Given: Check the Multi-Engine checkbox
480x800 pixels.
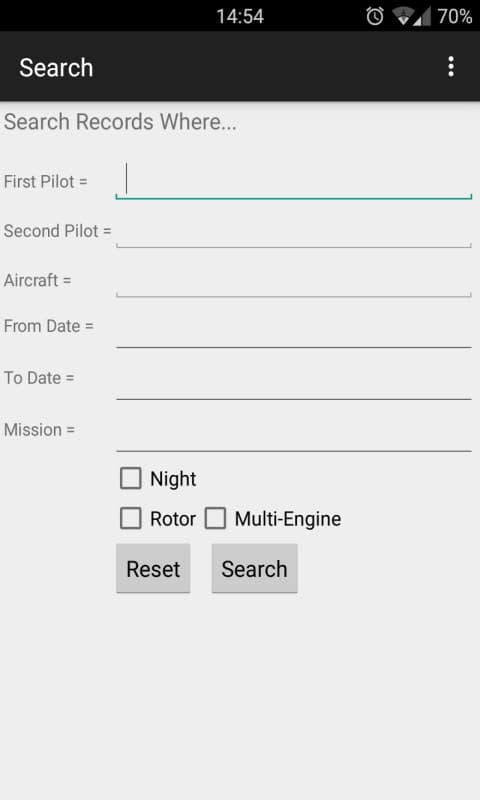Looking at the screenshot, I should pyautogui.click(x=215, y=518).
